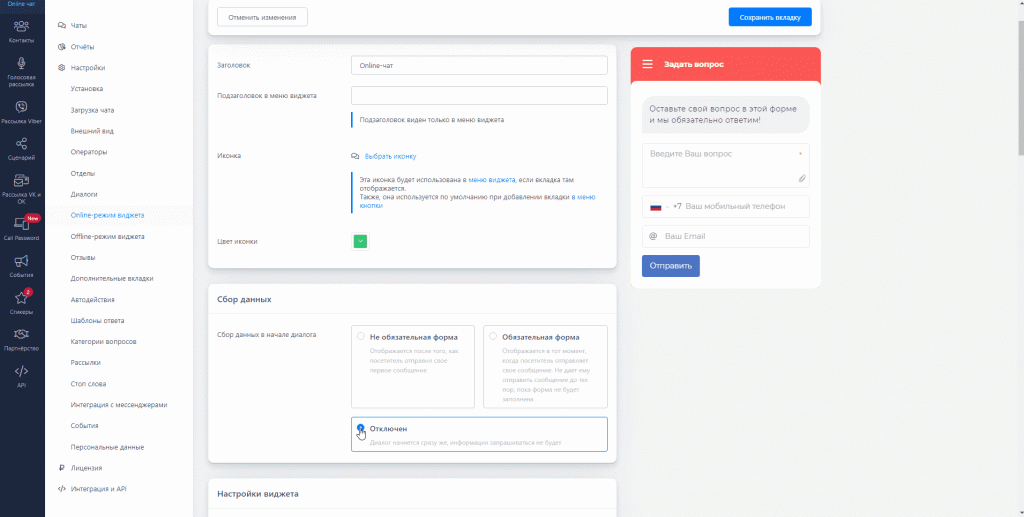Go to Offline-режим виджета menu item
This screenshot has width=1024, height=517.
[107, 237]
